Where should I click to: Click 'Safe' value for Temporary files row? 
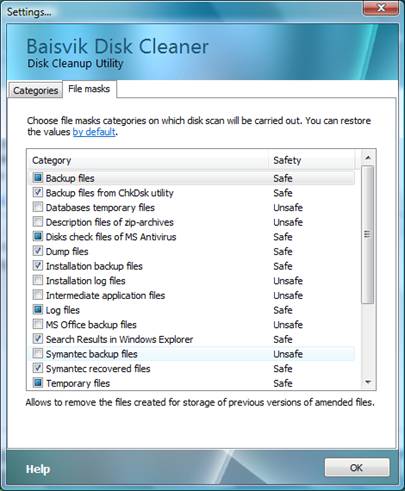(283, 383)
